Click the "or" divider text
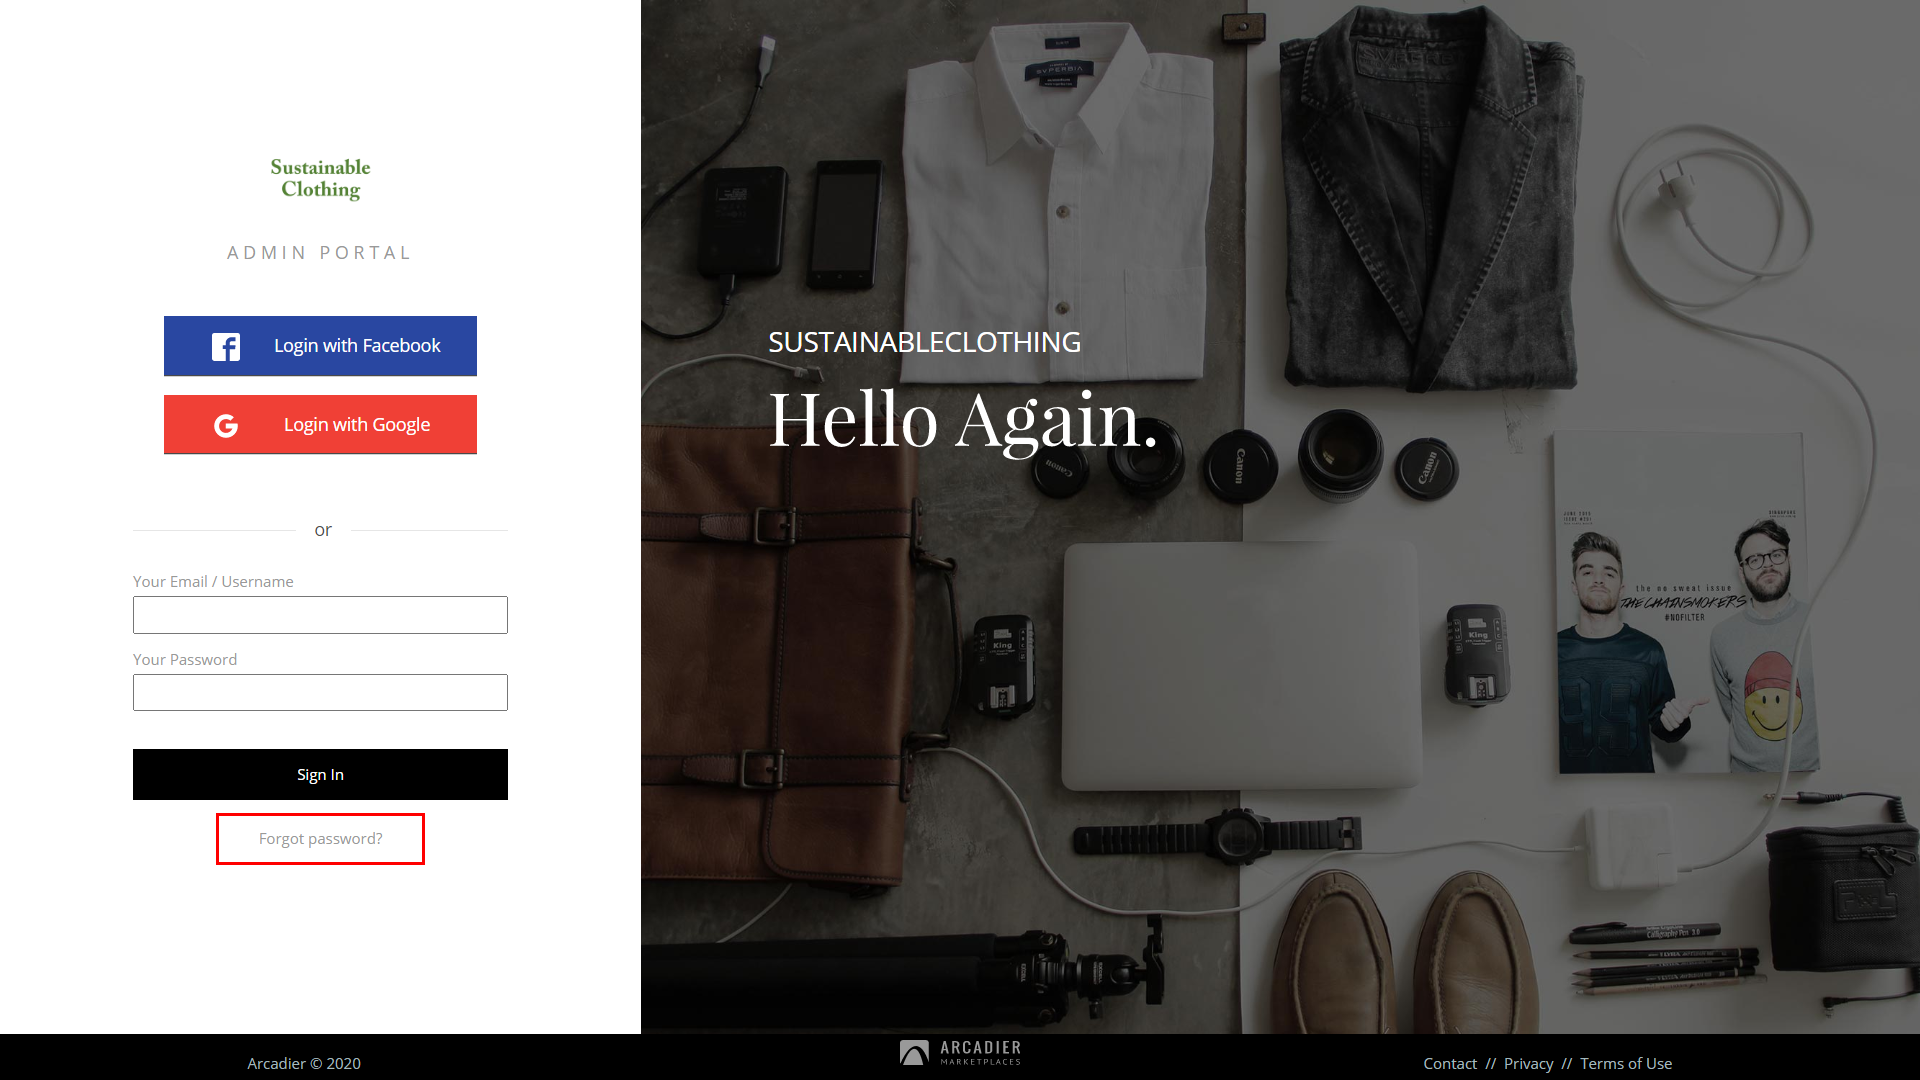Image resolution: width=1920 pixels, height=1080 pixels. tap(323, 530)
